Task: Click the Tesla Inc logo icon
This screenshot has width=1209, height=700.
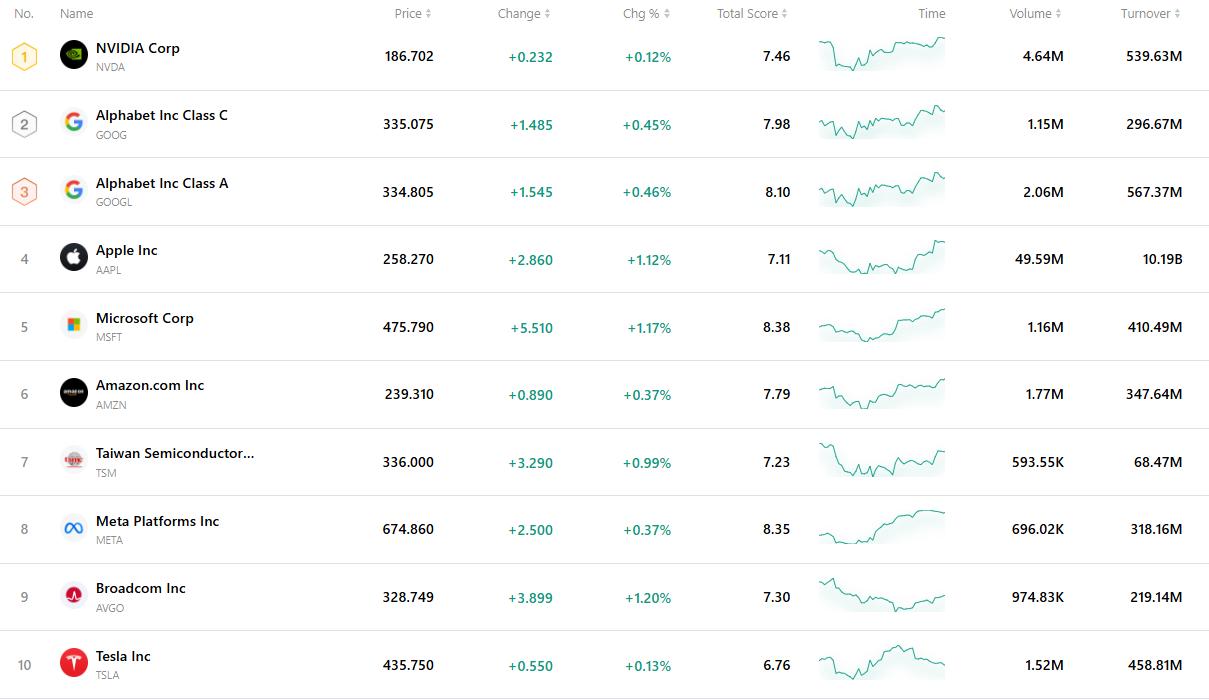Action: coord(74,663)
